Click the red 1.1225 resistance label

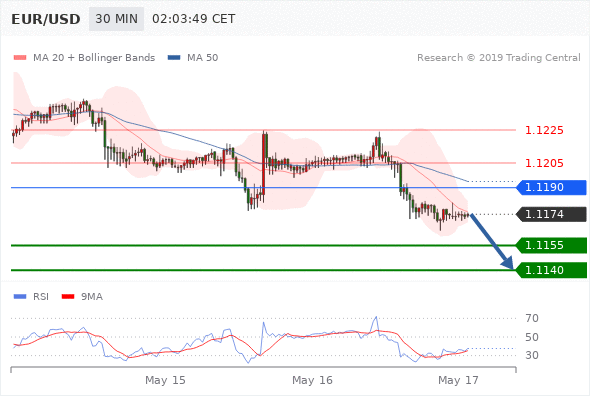544,130
